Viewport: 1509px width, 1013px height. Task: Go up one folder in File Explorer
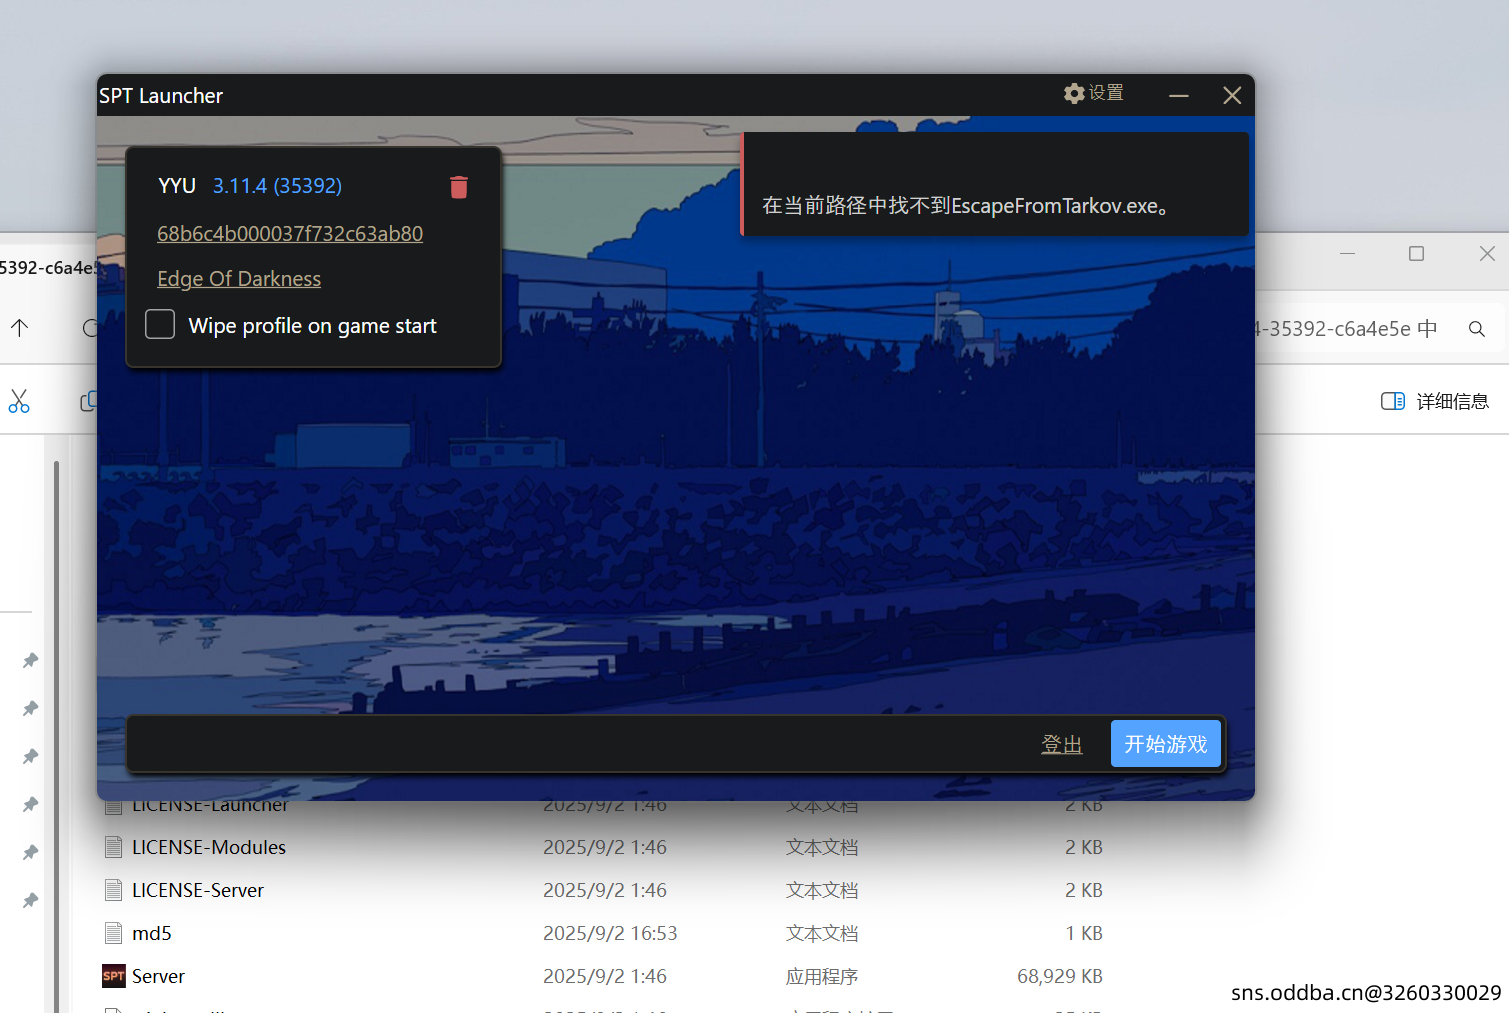[19, 328]
